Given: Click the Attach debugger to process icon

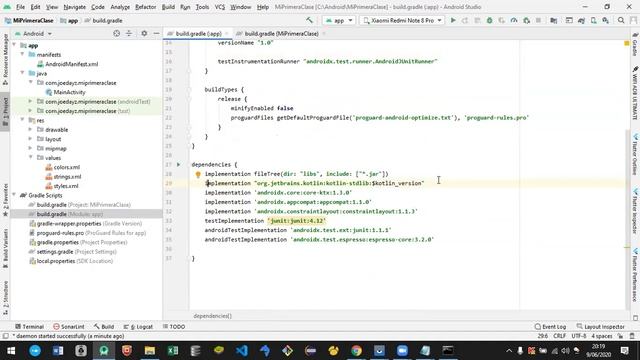Looking at the screenshot, I should click(x=527, y=20).
